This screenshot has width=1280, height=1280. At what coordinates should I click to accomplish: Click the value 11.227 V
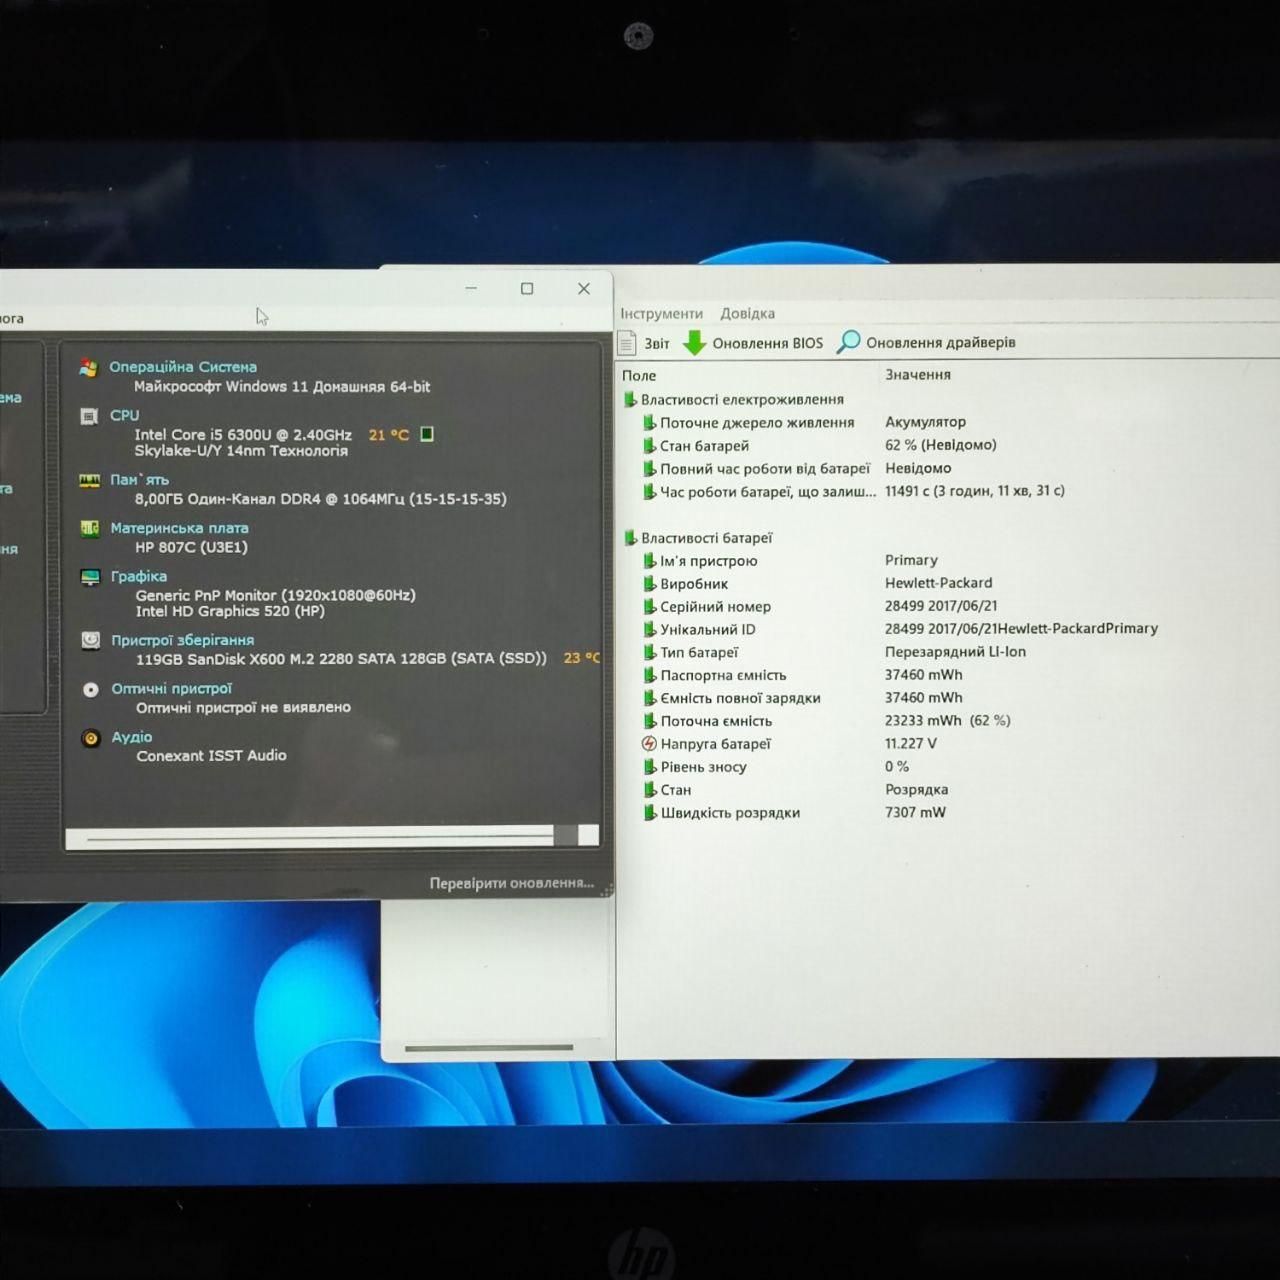pyautogui.click(x=910, y=744)
